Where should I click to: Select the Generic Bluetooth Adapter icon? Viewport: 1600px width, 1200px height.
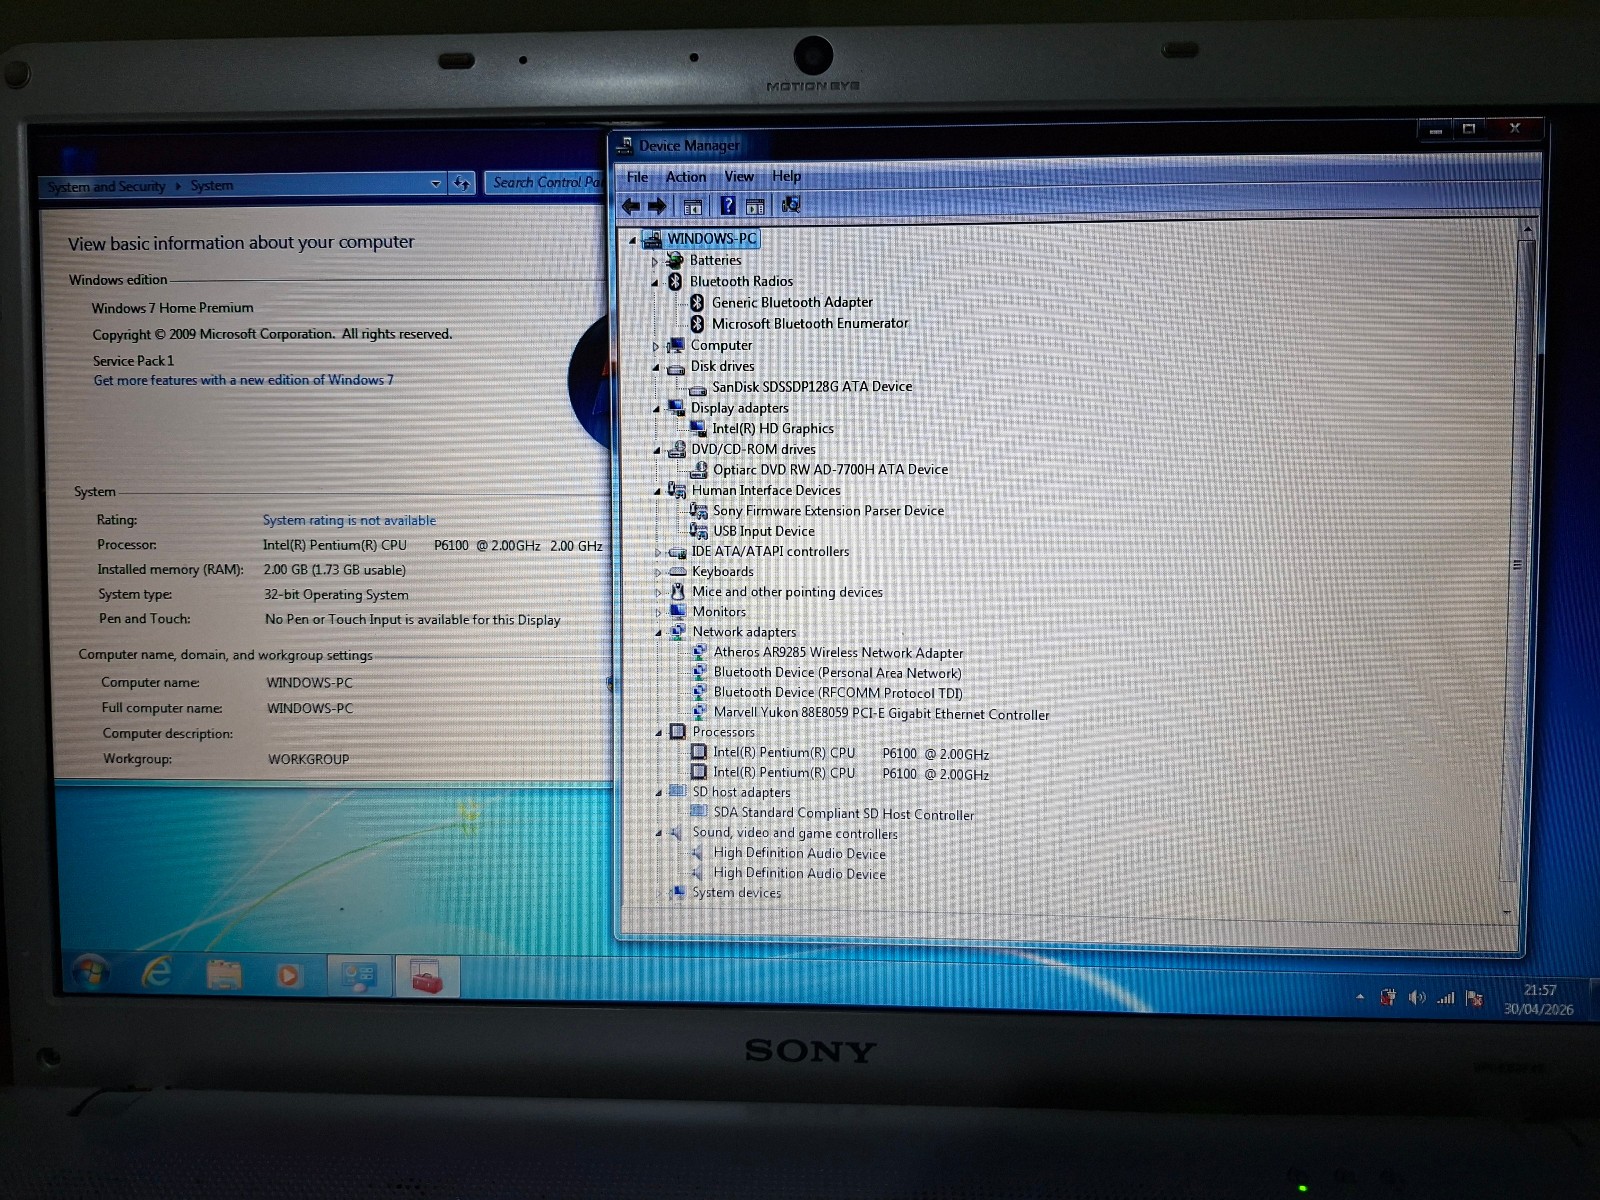(697, 302)
